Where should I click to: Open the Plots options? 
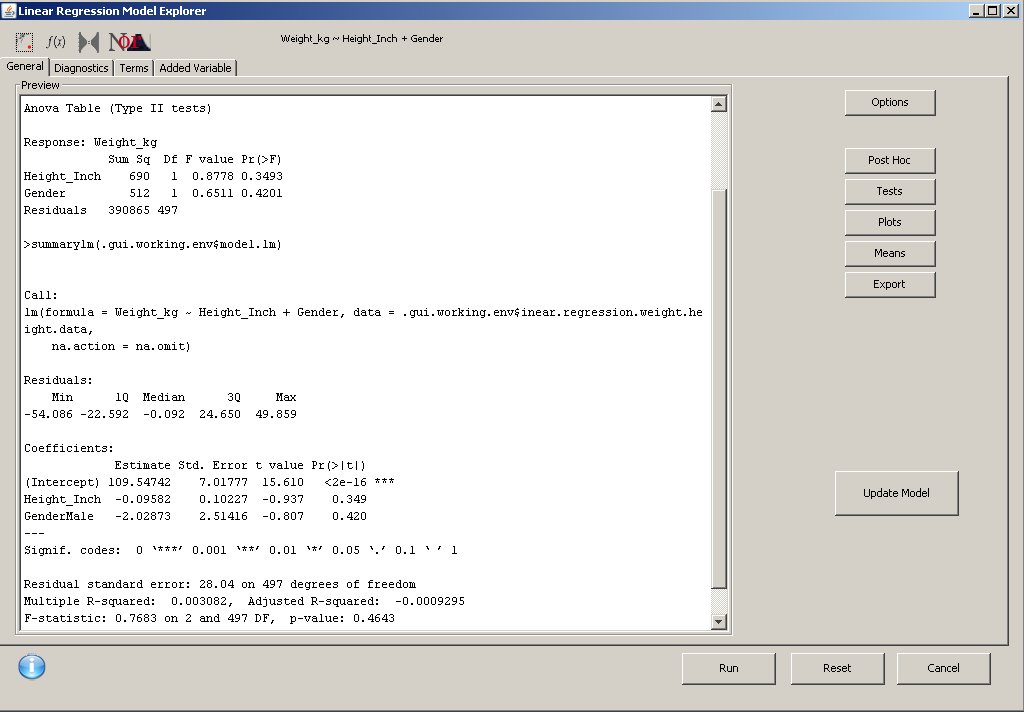889,222
